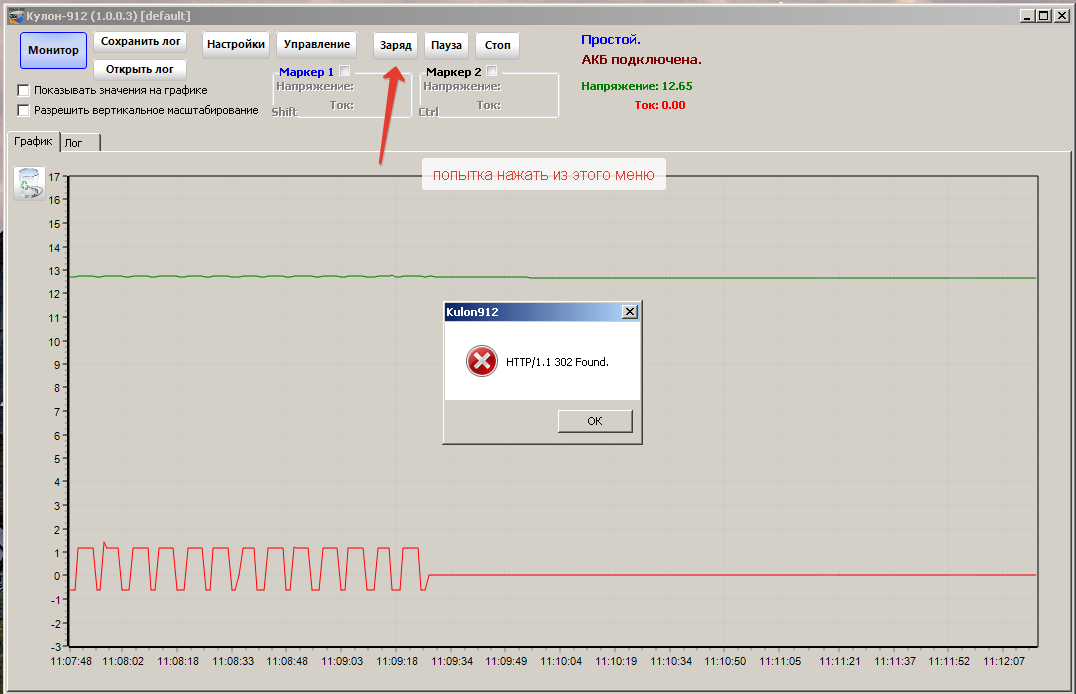Viewport: 1076px width, 694px height.
Task: Open the Управление control panel
Action: 317,44
